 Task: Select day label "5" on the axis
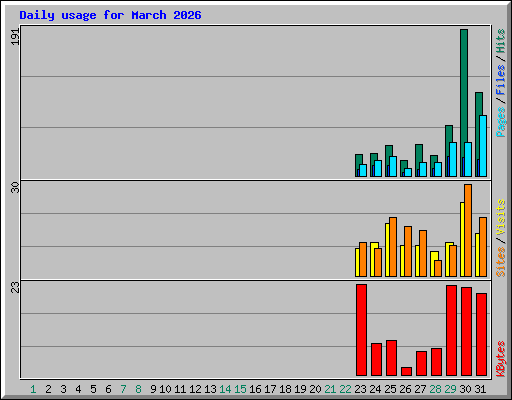[x=93, y=389]
